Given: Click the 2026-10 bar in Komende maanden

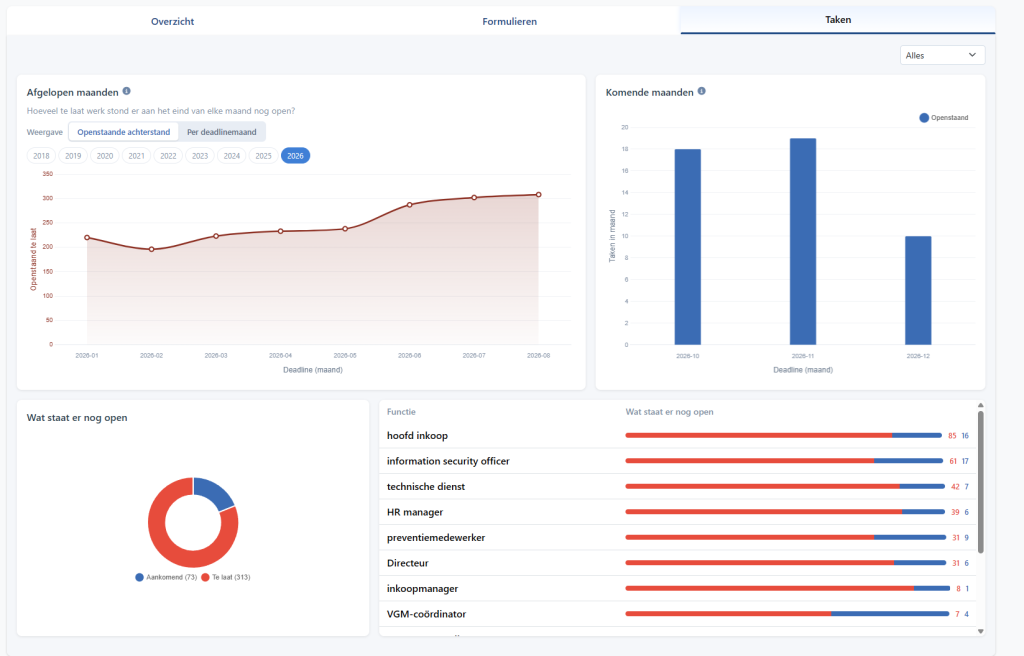Looking at the screenshot, I should (688, 247).
